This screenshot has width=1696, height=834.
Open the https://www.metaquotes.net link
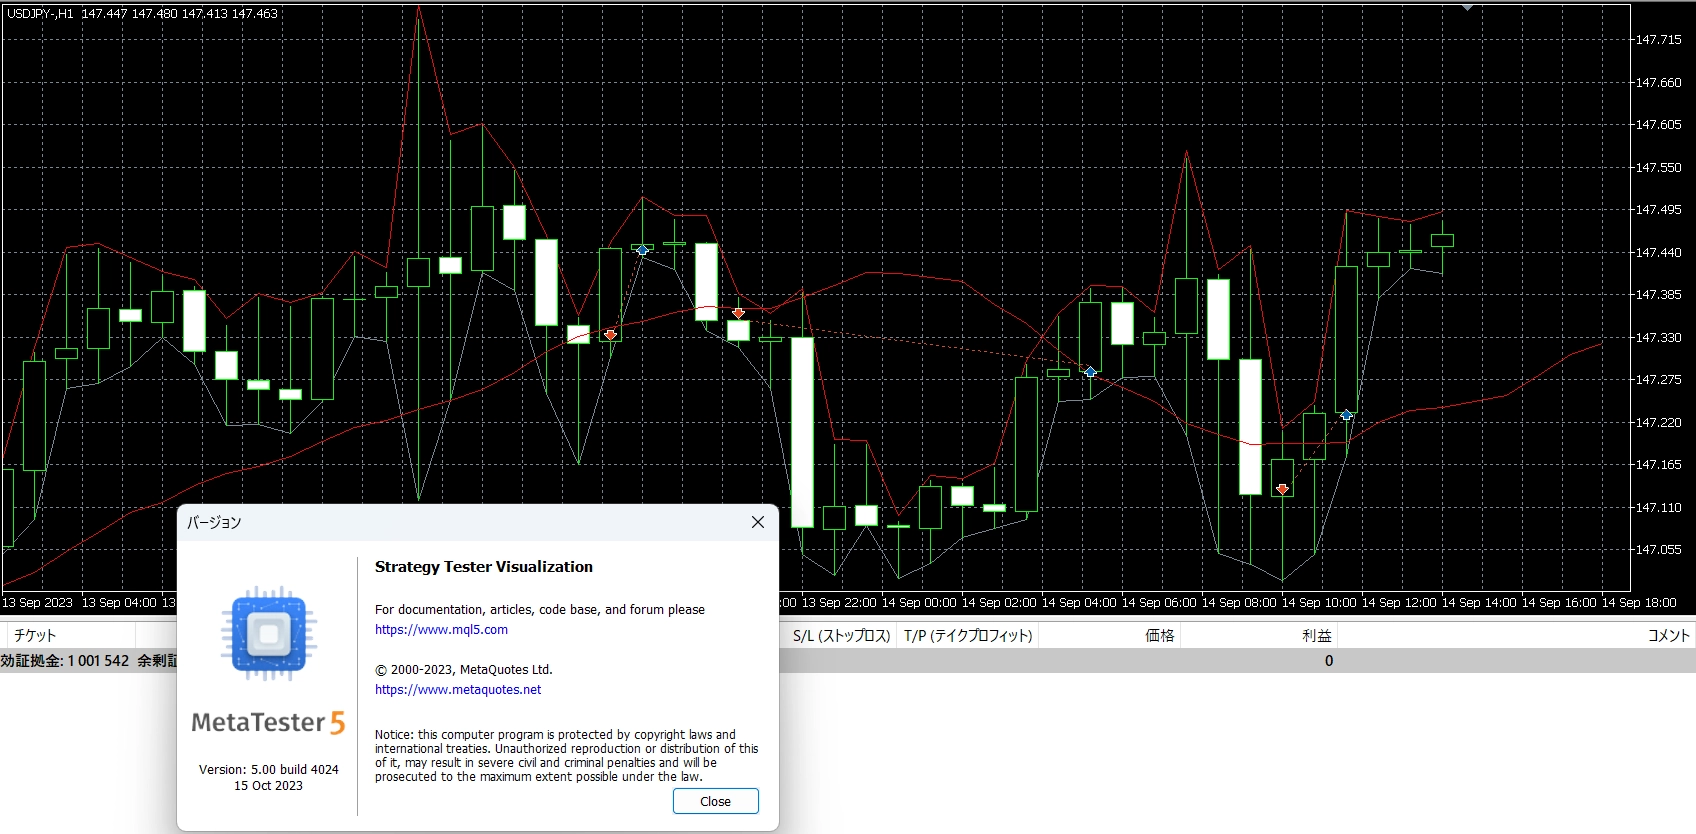click(458, 690)
